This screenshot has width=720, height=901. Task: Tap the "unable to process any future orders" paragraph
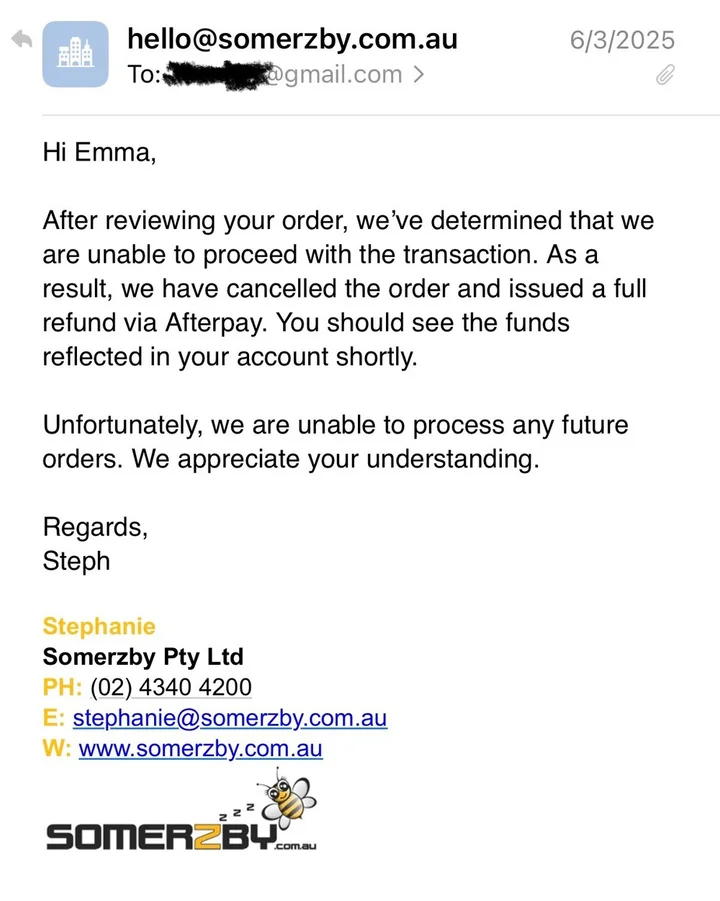click(x=335, y=442)
